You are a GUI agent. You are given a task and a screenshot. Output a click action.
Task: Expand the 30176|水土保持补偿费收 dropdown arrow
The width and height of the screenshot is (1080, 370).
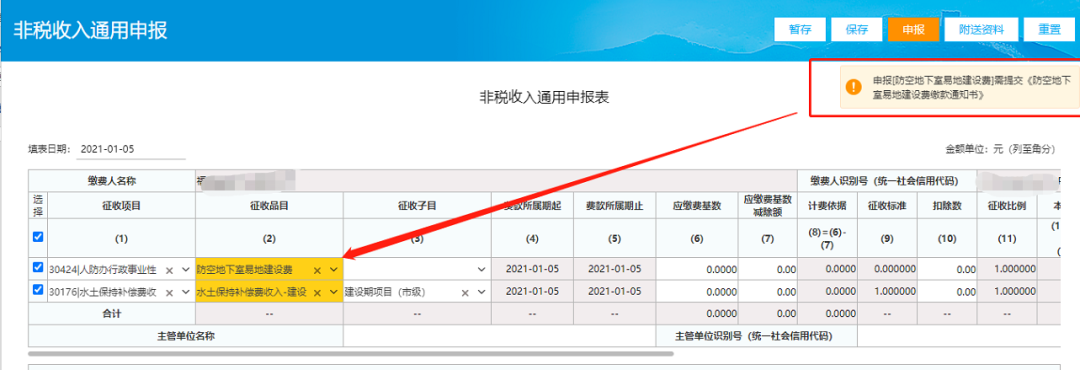[185, 292]
